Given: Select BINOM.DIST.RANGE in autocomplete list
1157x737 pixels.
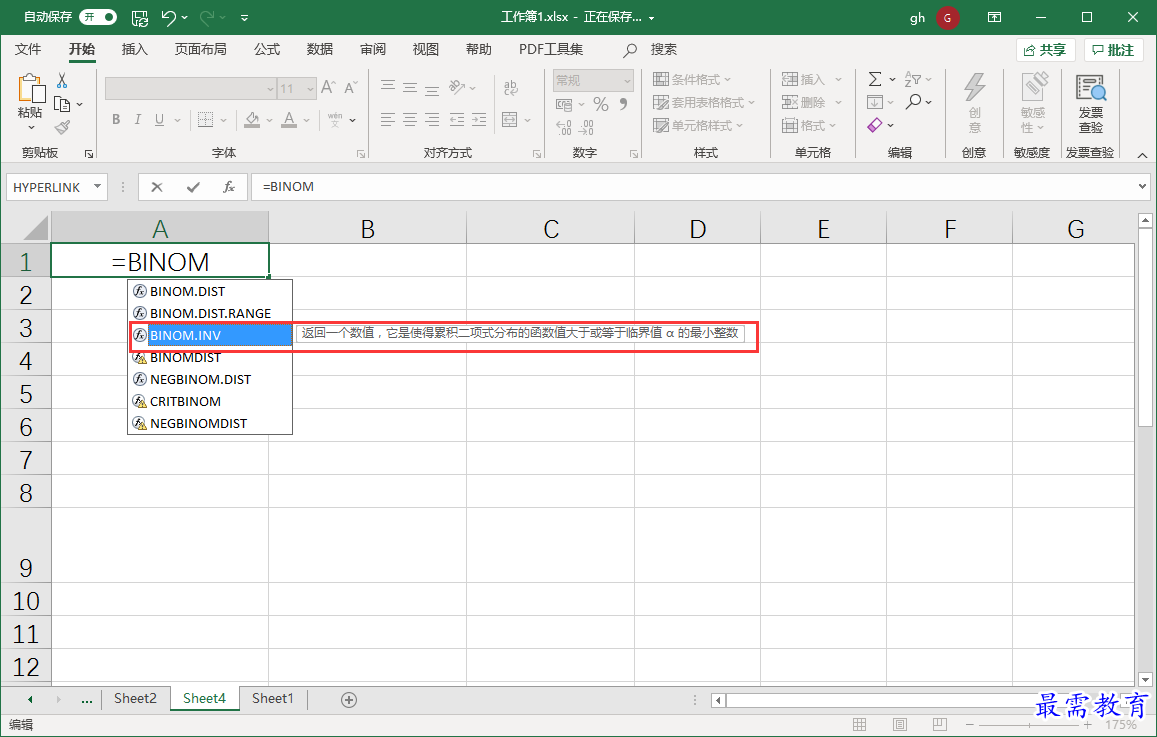Looking at the screenshot, I should (210, 314).
